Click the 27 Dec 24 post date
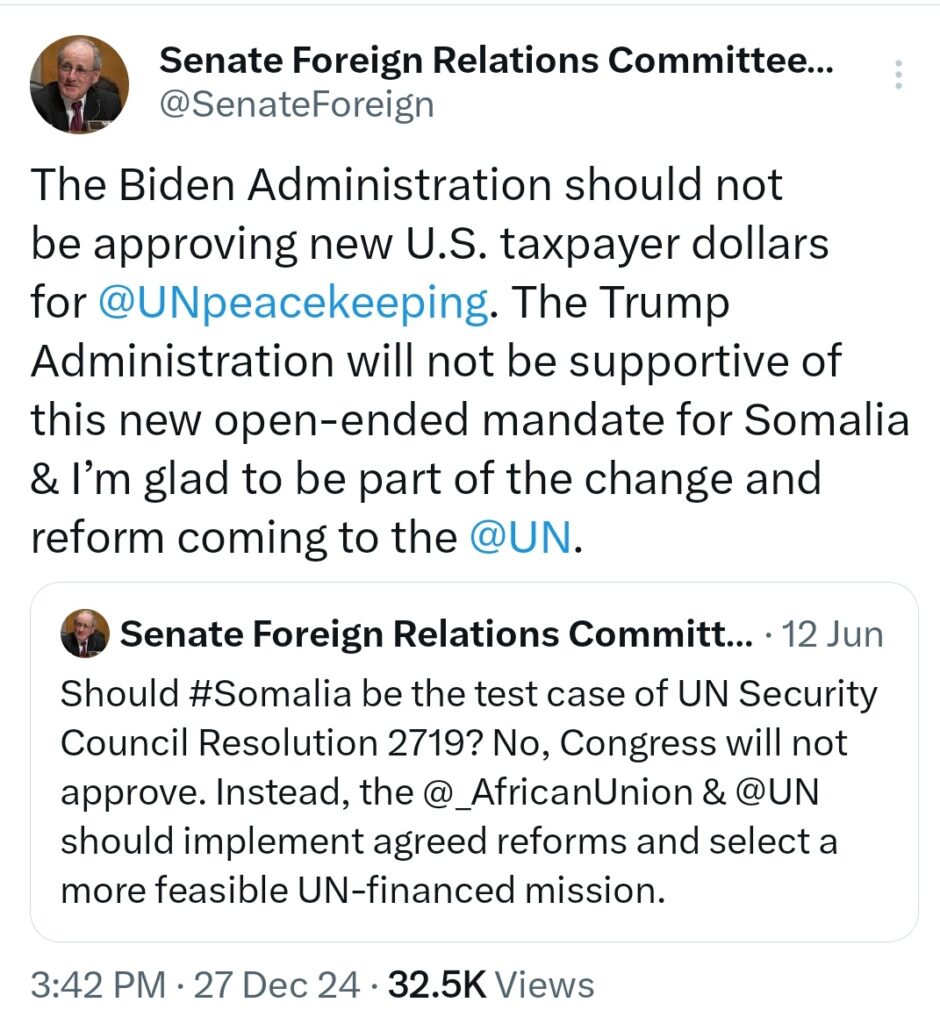The height and width of the screenshot is (1024, 940). 274,985
